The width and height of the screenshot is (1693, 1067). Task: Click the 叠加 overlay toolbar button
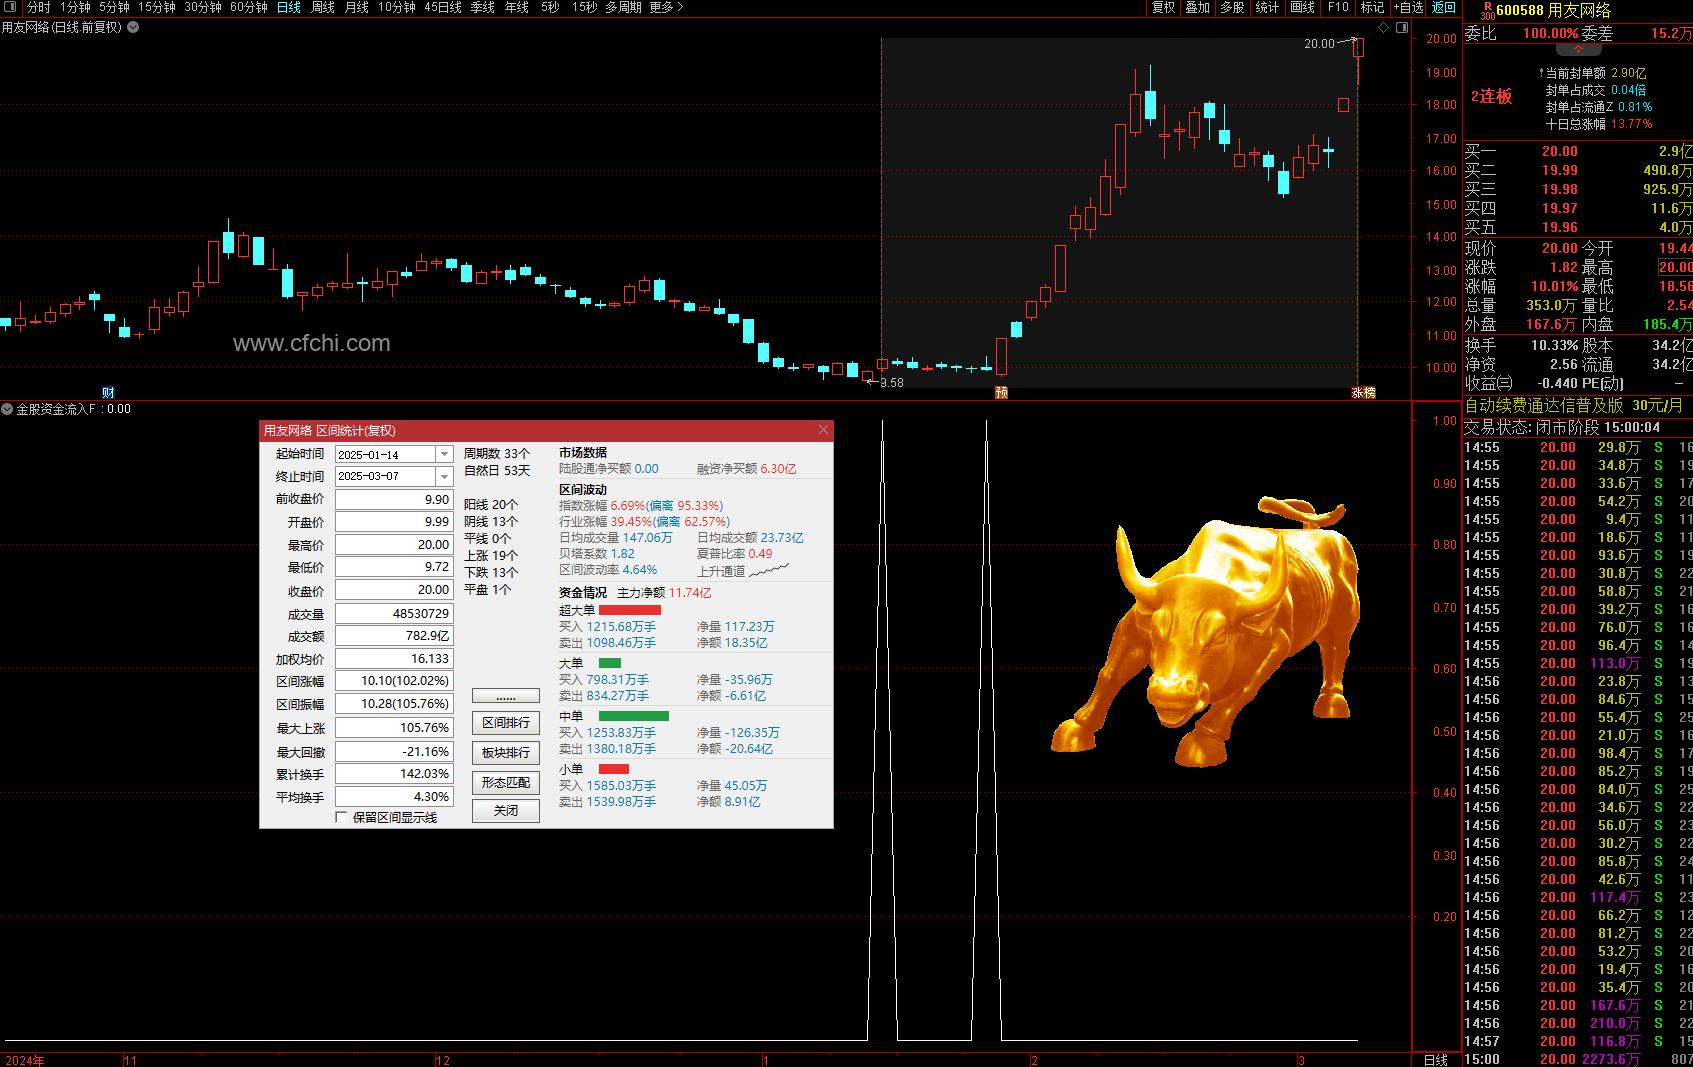1197,7
